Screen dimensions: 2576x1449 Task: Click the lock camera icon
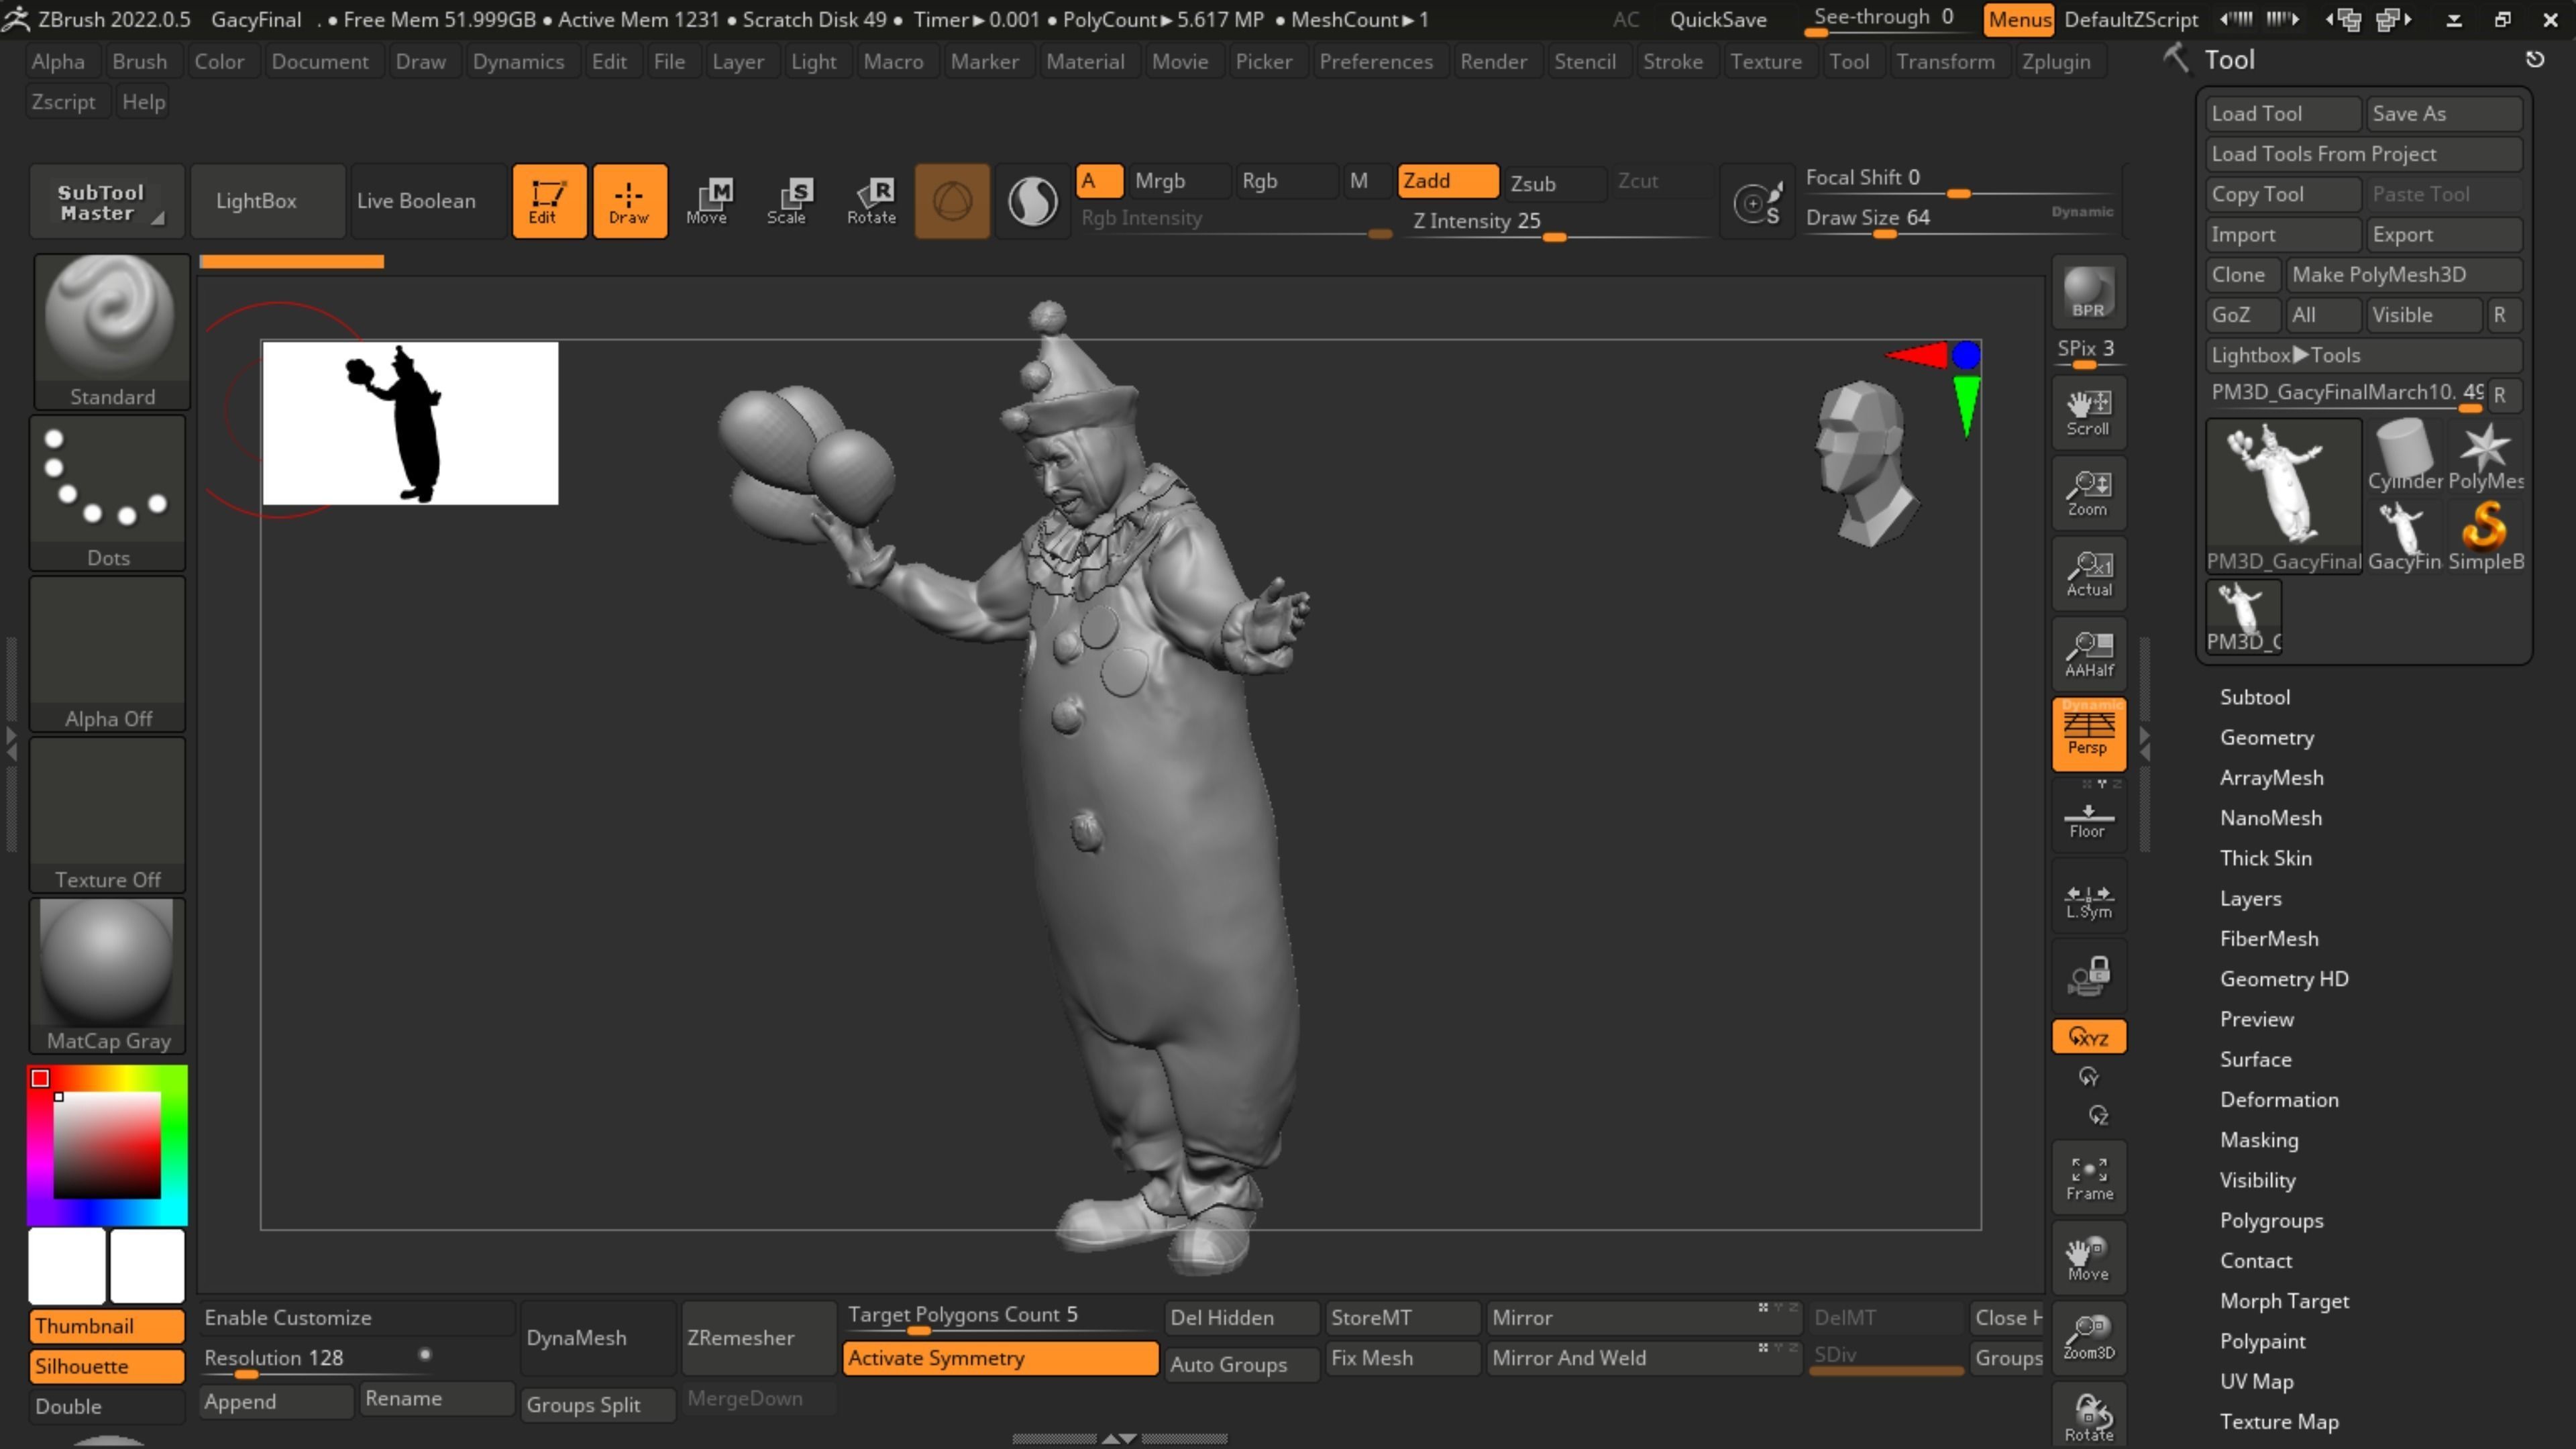click(x=2088, y=975)
